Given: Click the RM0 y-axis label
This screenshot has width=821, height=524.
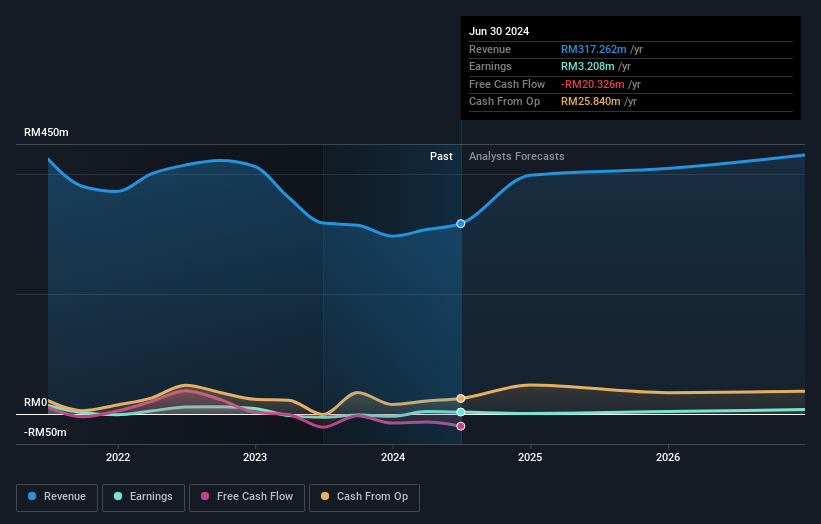Looking at the screenshot, I should [36, 402].
